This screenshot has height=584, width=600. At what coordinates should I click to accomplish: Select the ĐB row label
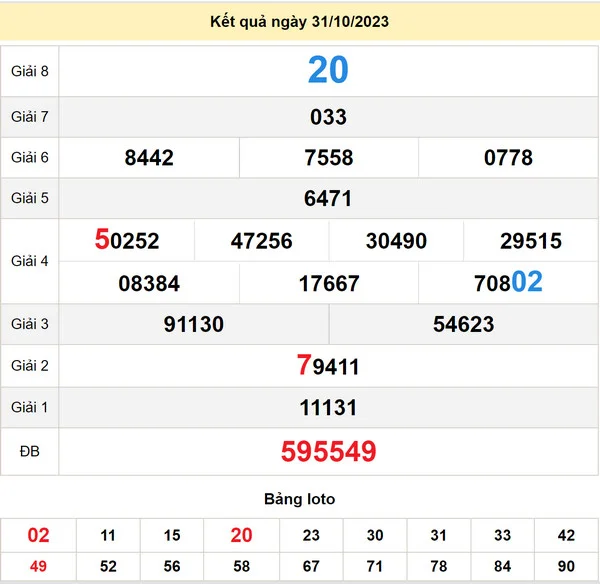(x=29, y=452)
